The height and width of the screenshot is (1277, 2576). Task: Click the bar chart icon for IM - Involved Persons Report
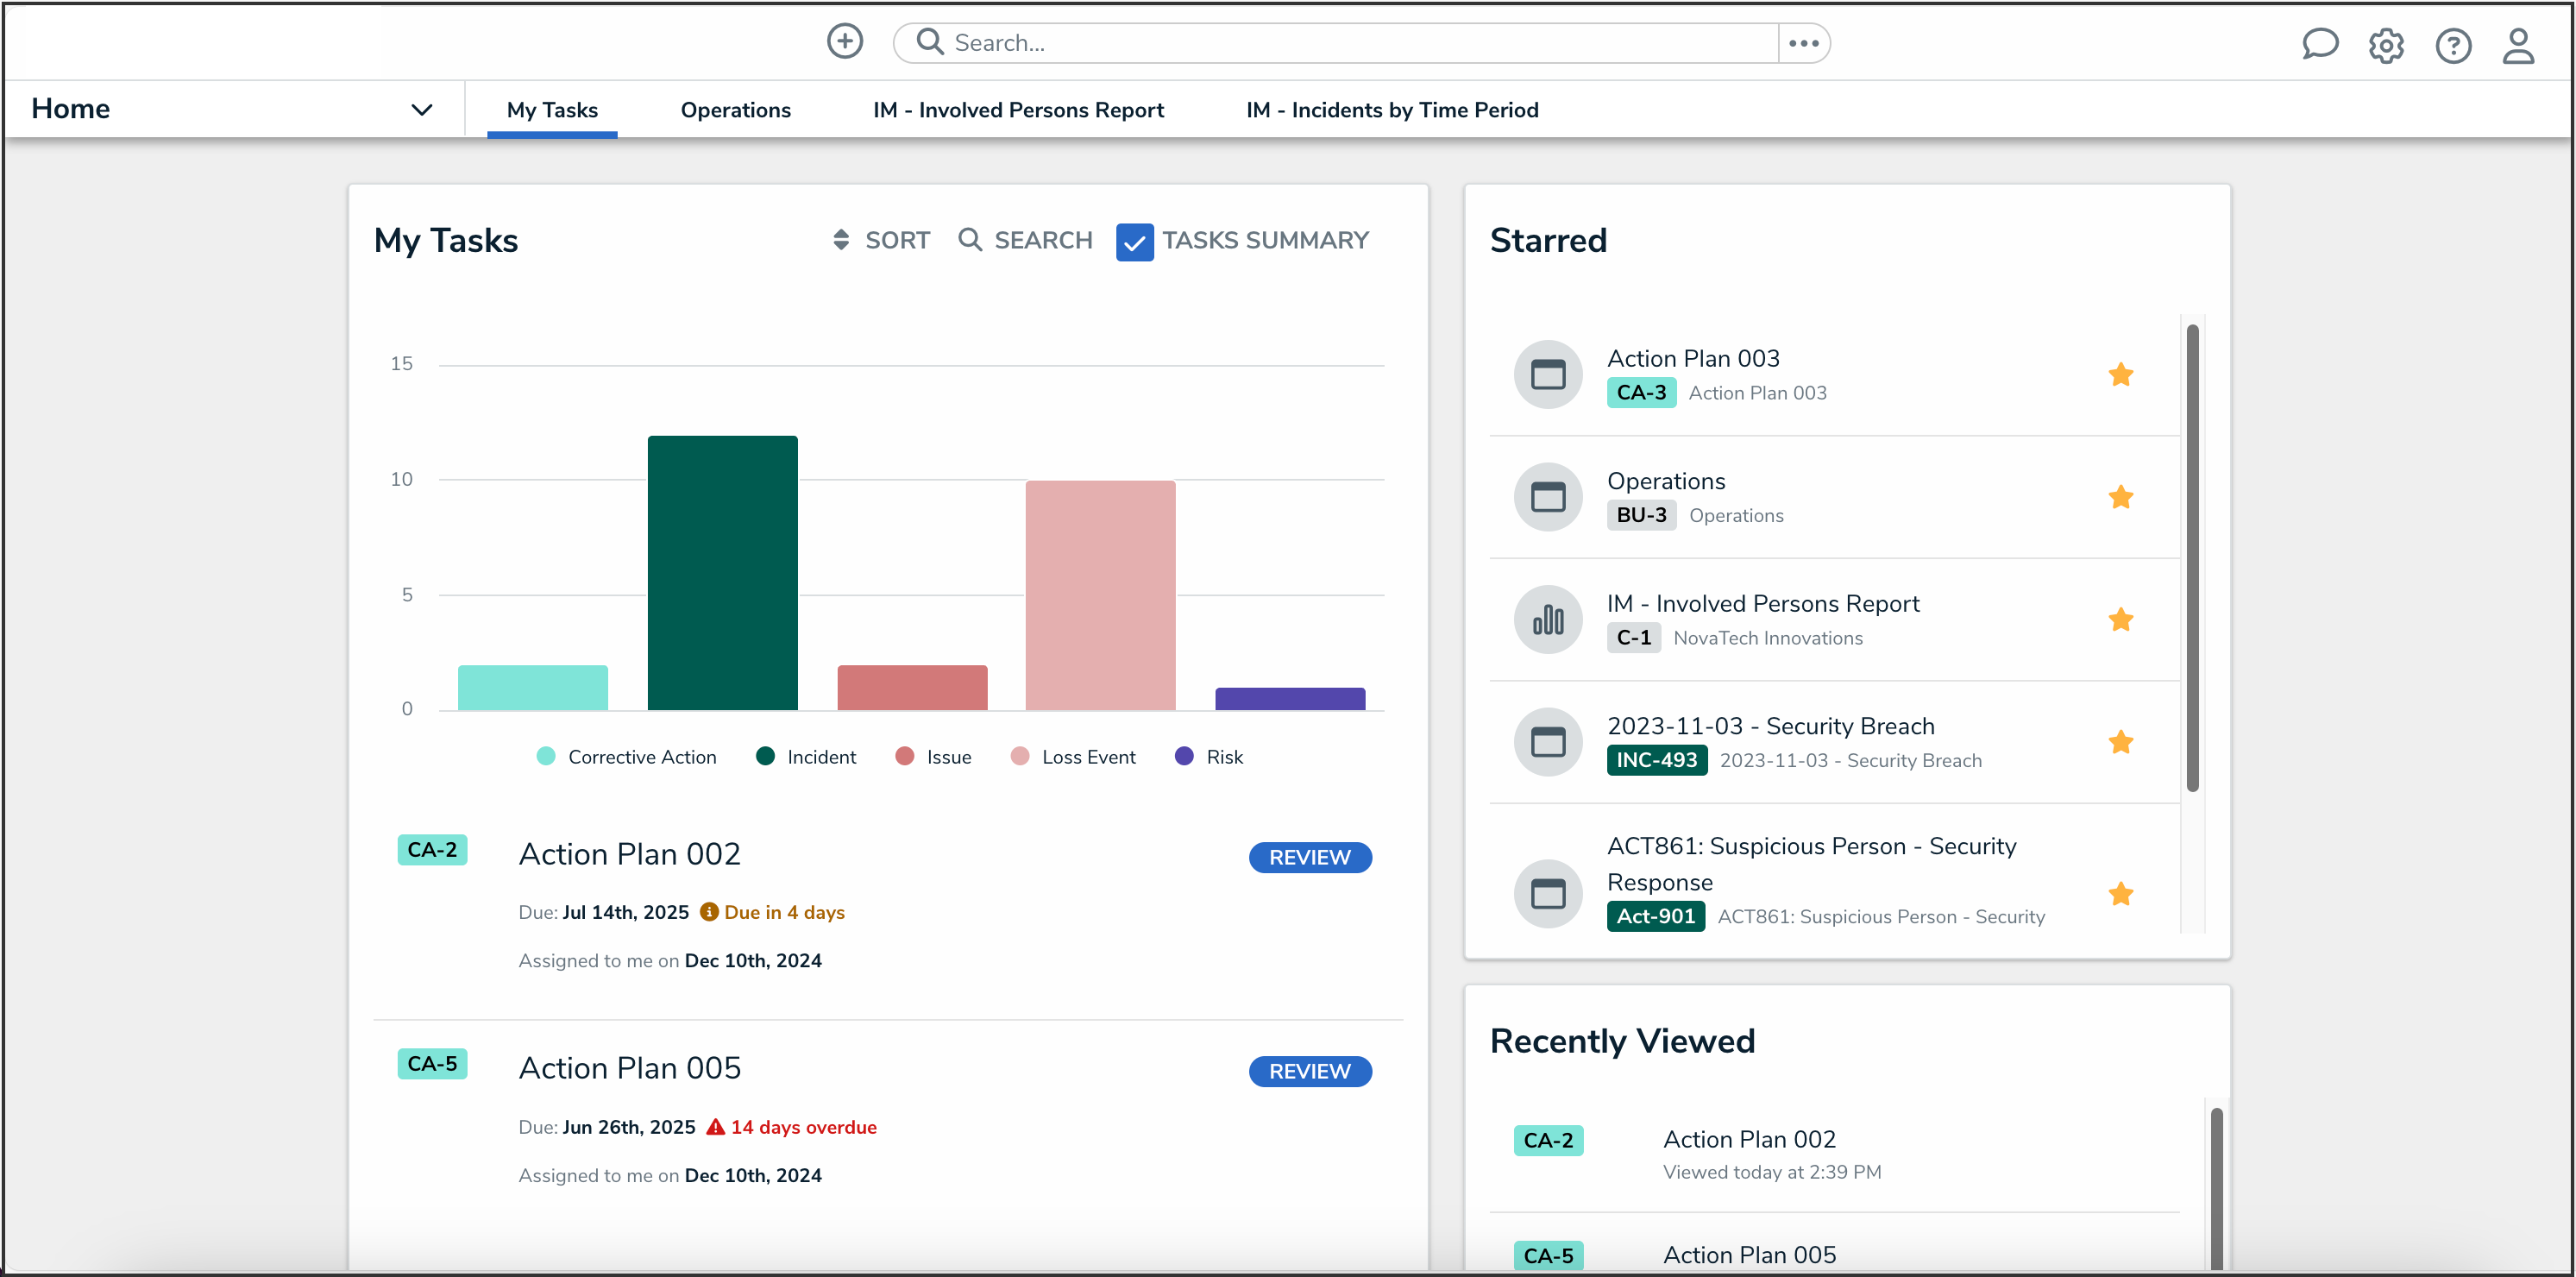click(x=1548, y=620)
